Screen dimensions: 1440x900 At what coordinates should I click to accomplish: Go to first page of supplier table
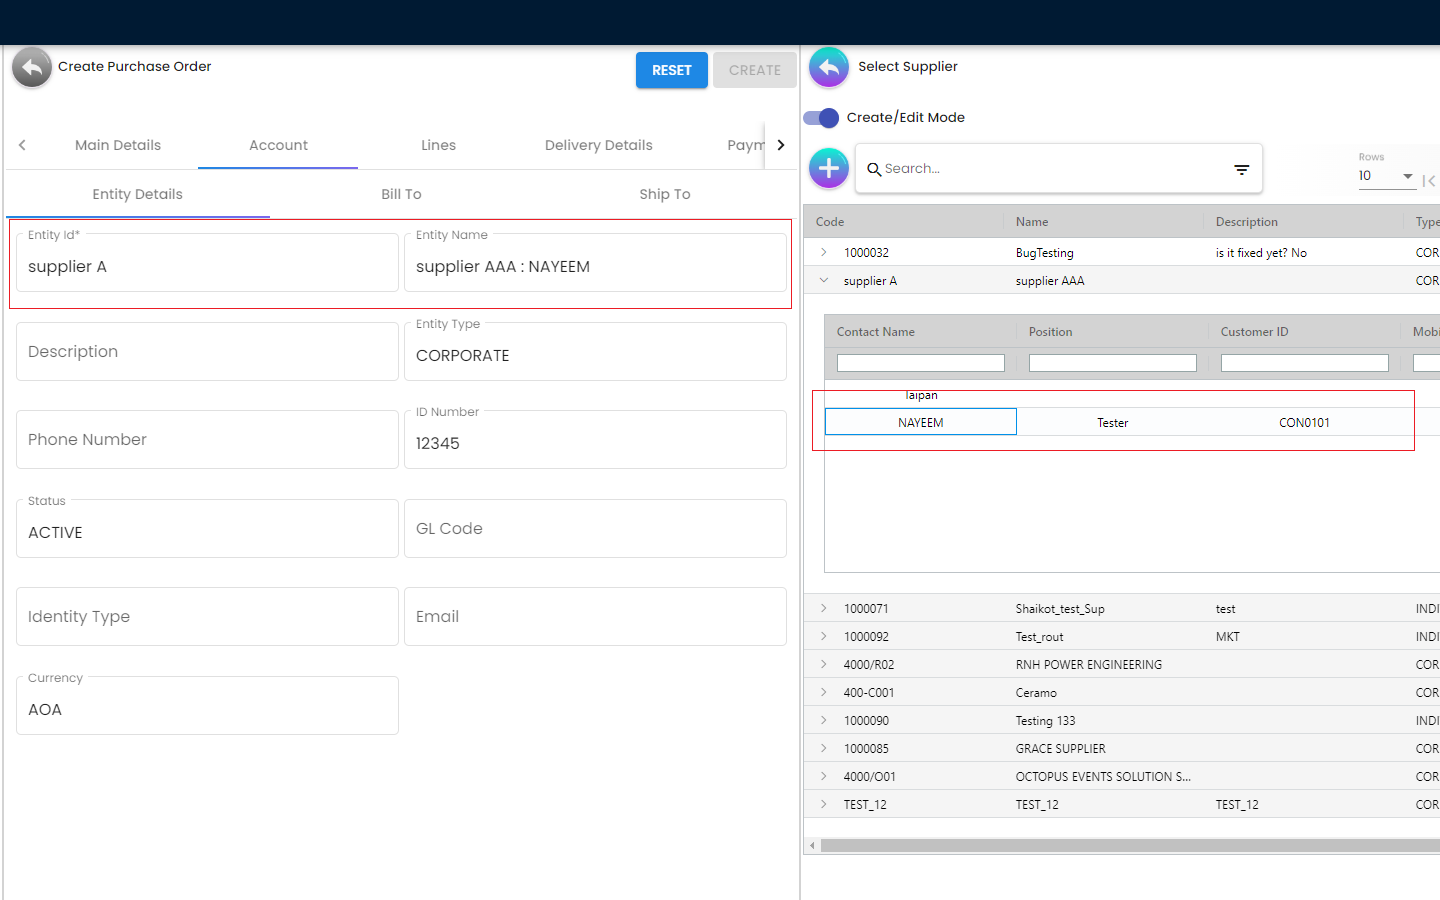[1428, 181]
